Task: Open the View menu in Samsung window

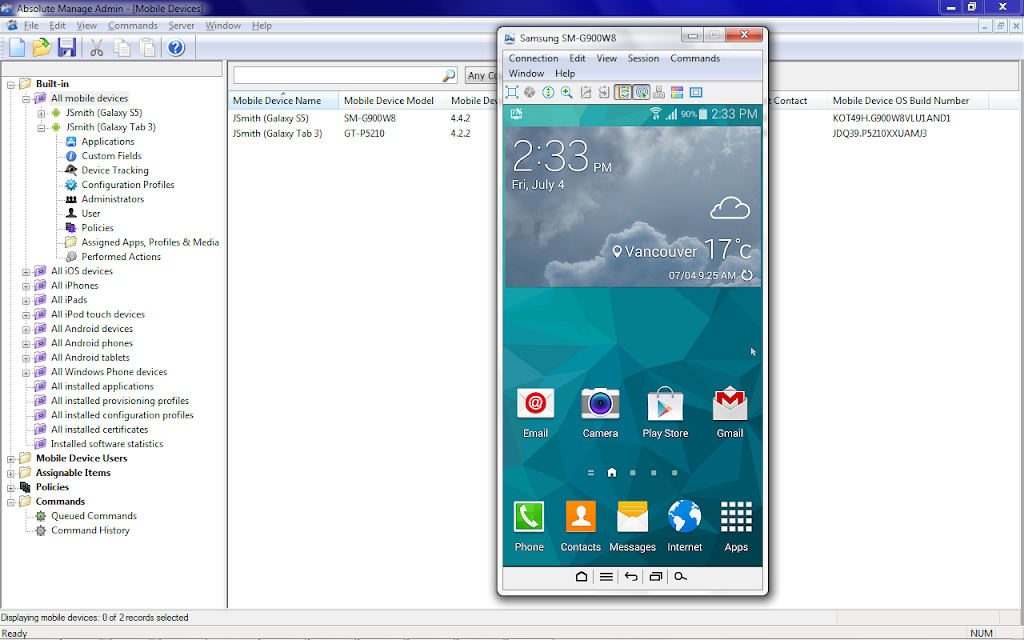Action: point(606,58)
